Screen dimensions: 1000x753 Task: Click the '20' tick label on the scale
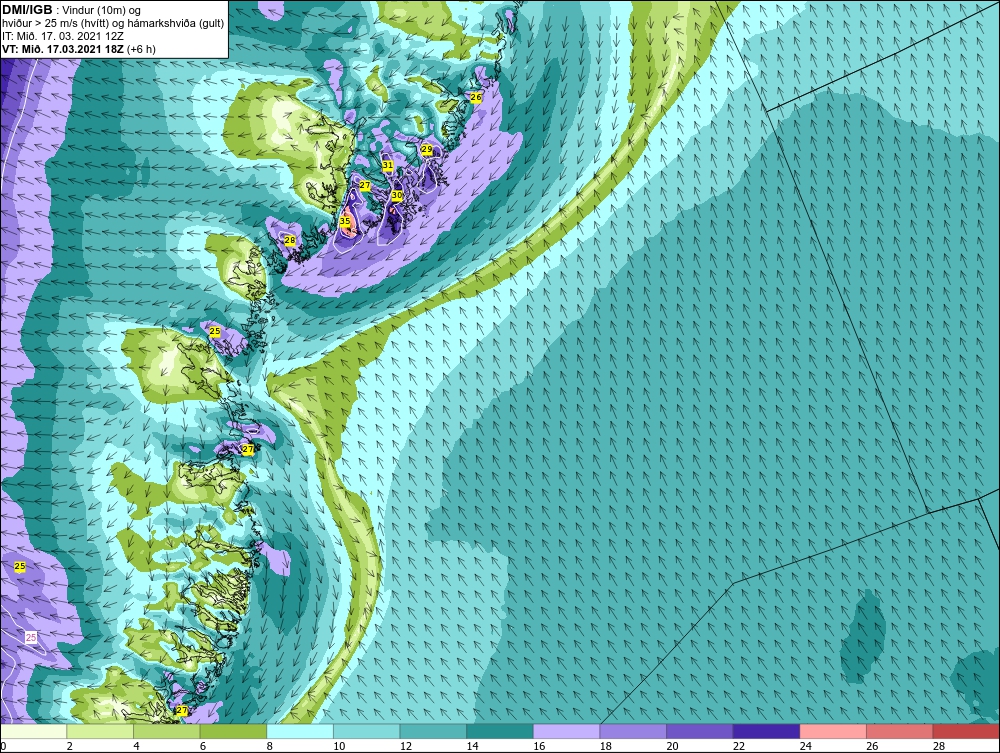(672, 746)
